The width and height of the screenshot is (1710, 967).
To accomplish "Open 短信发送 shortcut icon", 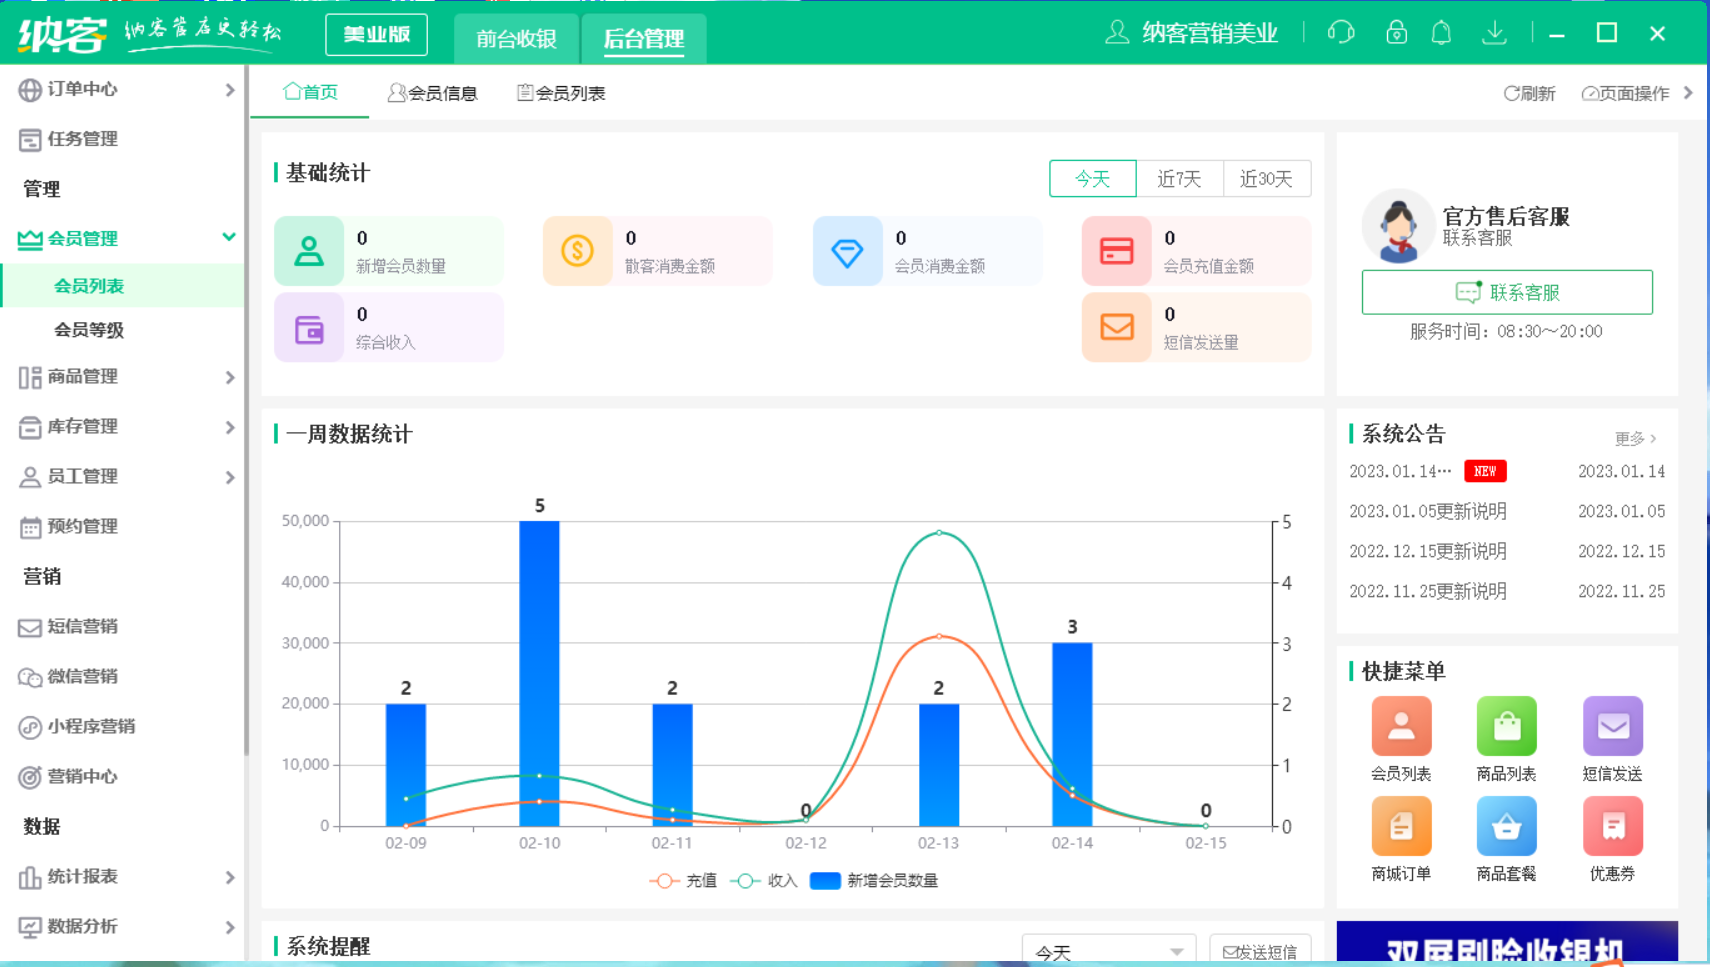I will (1612, 726).
